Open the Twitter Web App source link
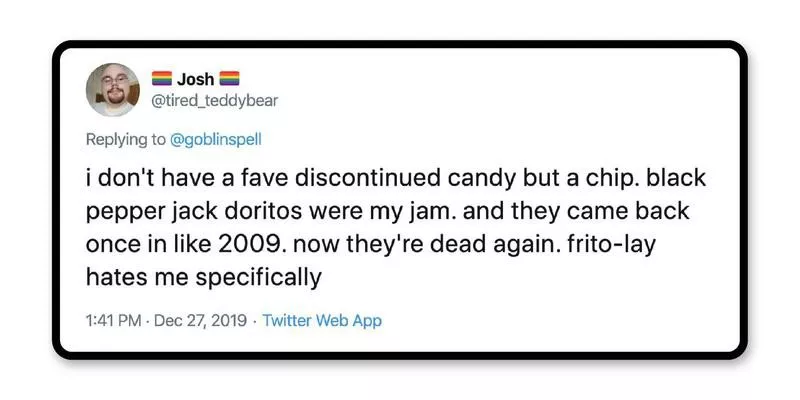The image size is (800, 400). point(322,321)
